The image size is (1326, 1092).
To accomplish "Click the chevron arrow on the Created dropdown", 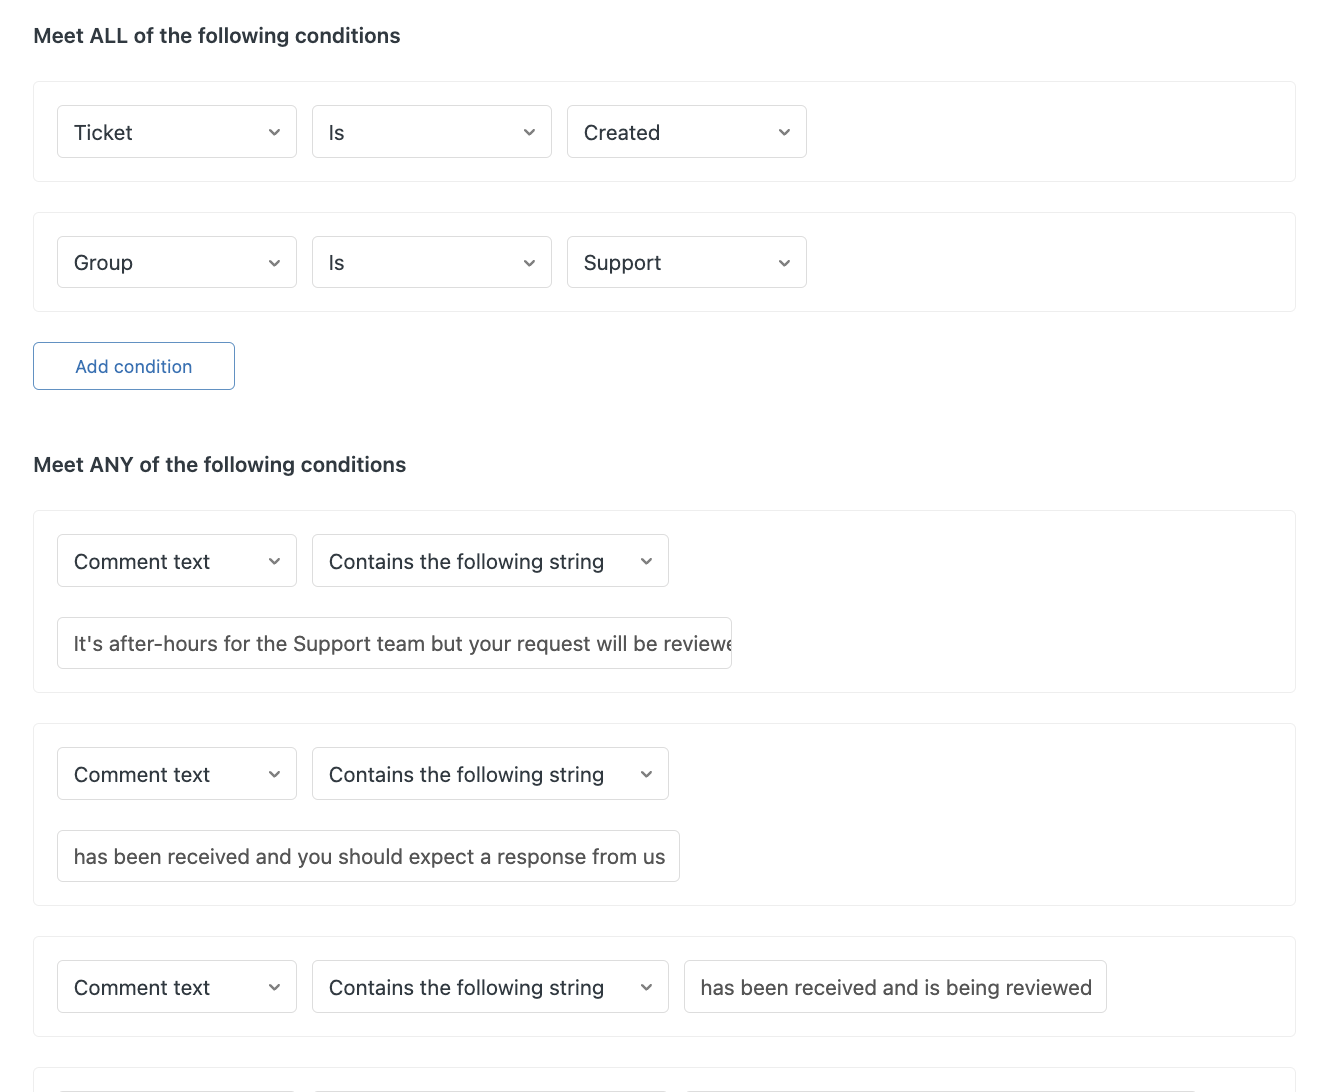I will pos(784,132).
